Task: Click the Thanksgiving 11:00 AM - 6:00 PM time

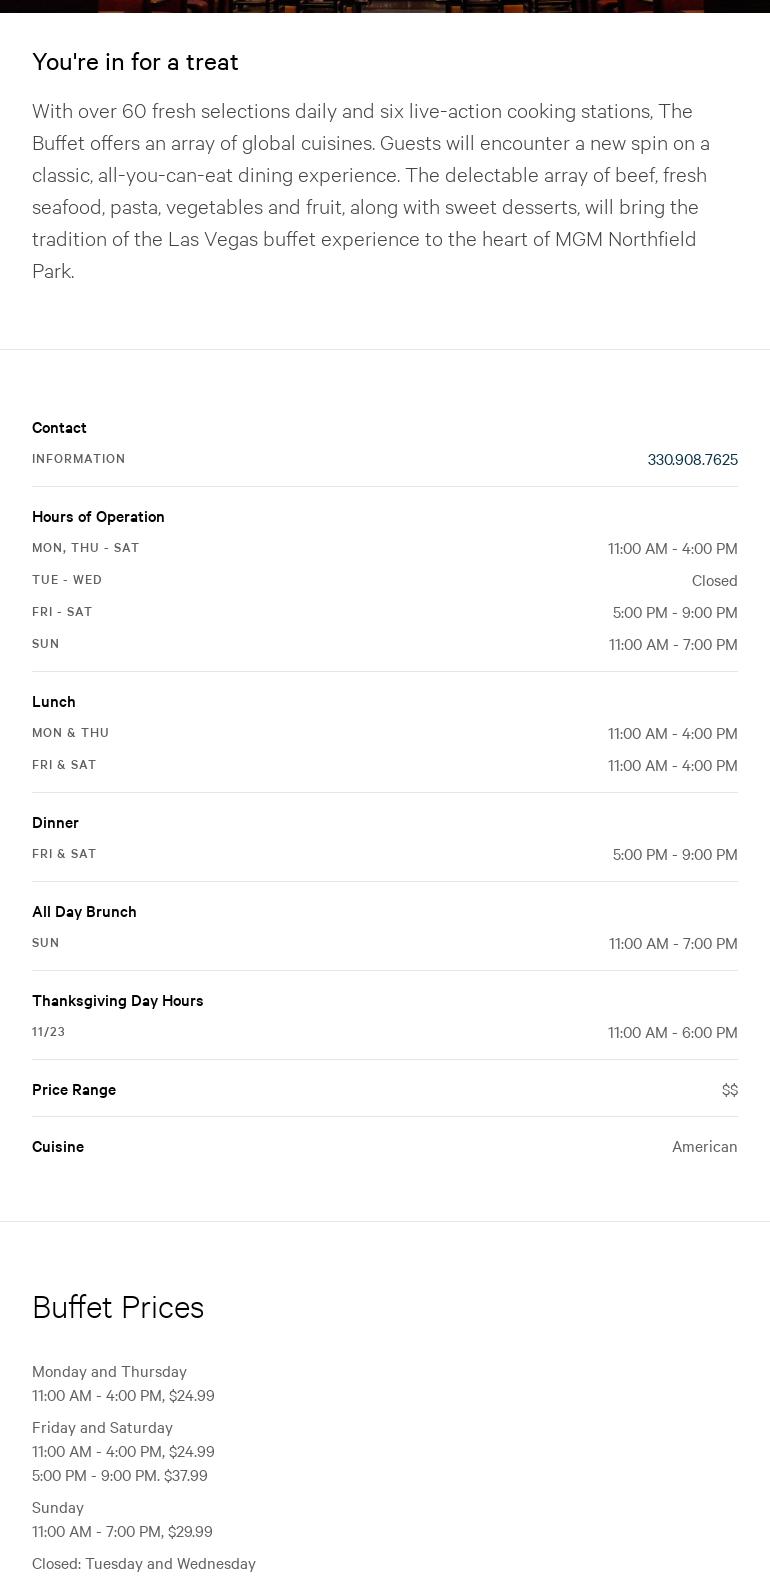Action: click(672, 1033)
